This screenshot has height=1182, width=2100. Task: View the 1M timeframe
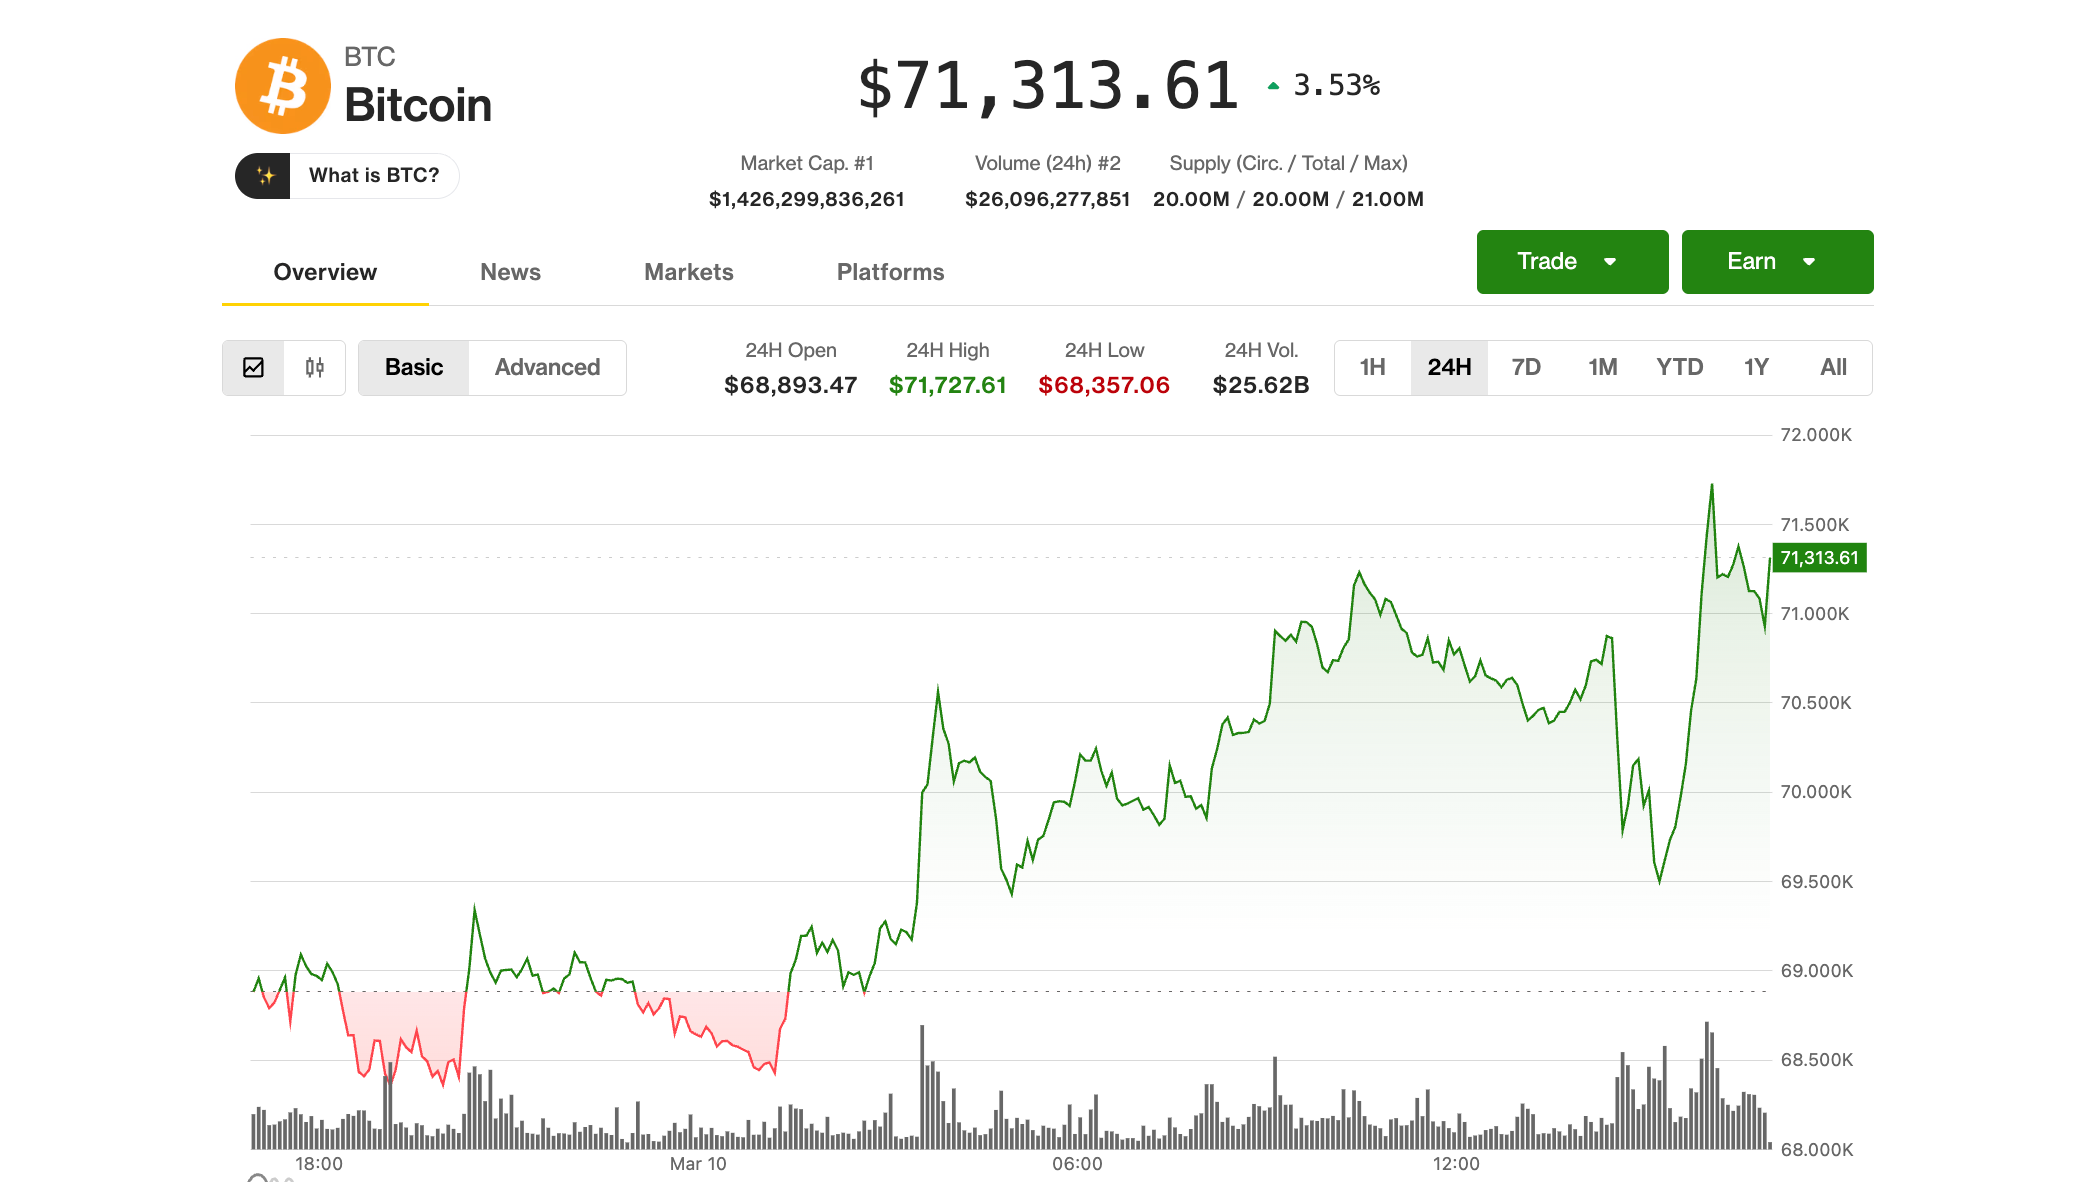[1602, 367]
